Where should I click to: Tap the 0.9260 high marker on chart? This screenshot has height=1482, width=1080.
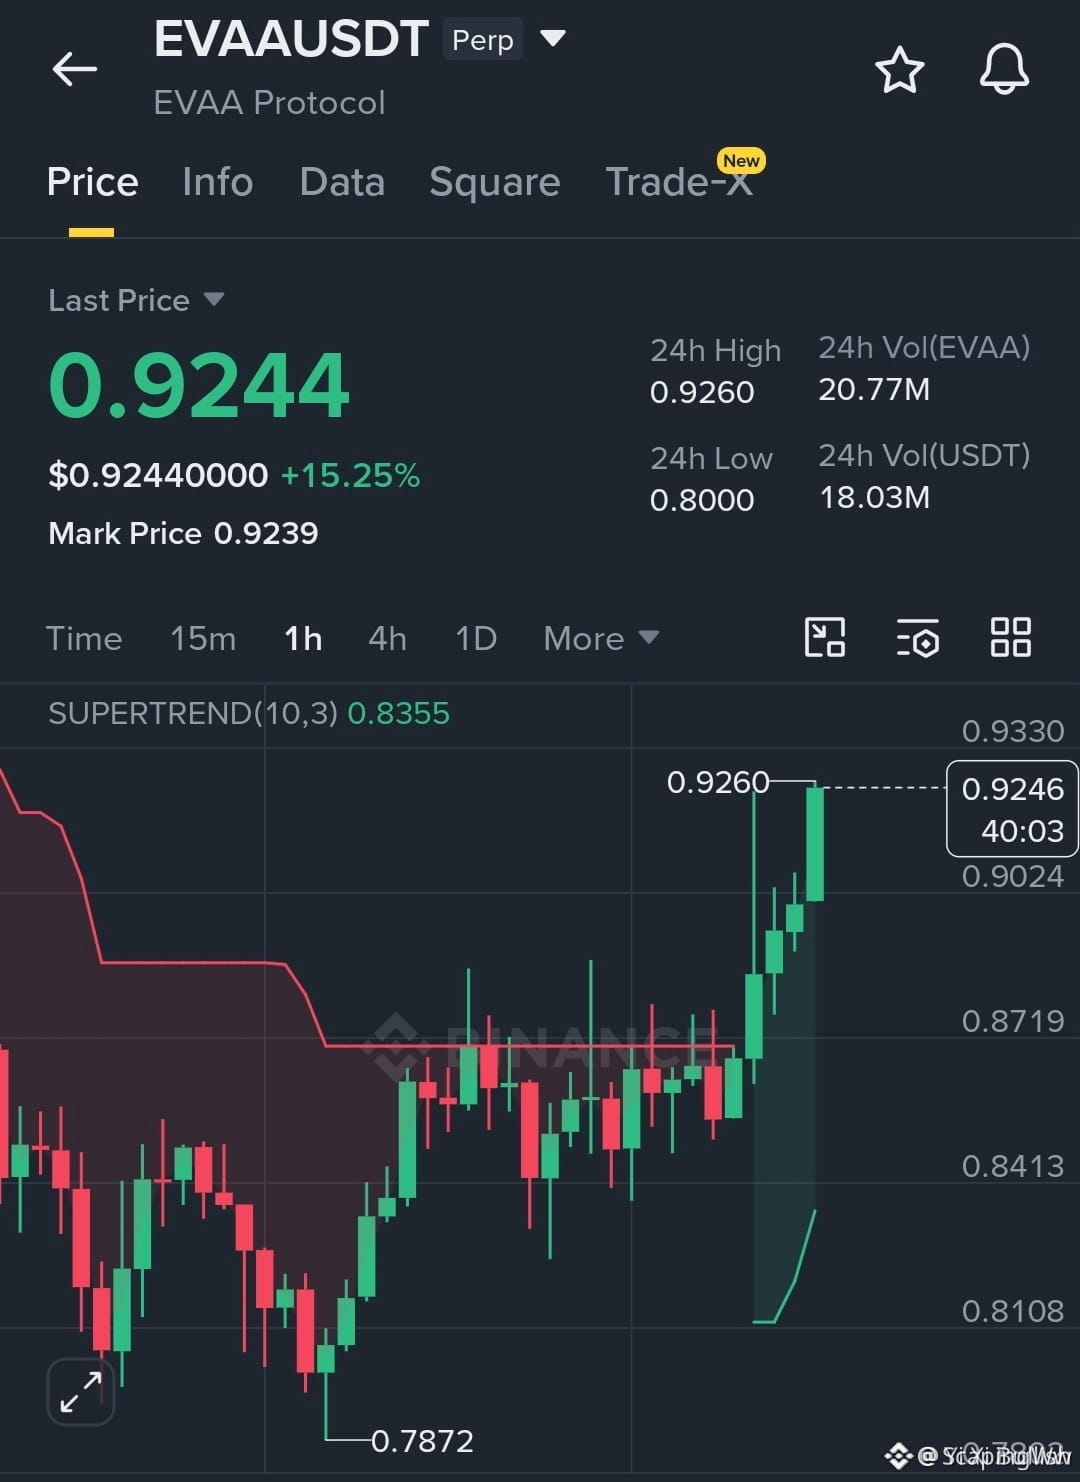click(x=718, y=782)
